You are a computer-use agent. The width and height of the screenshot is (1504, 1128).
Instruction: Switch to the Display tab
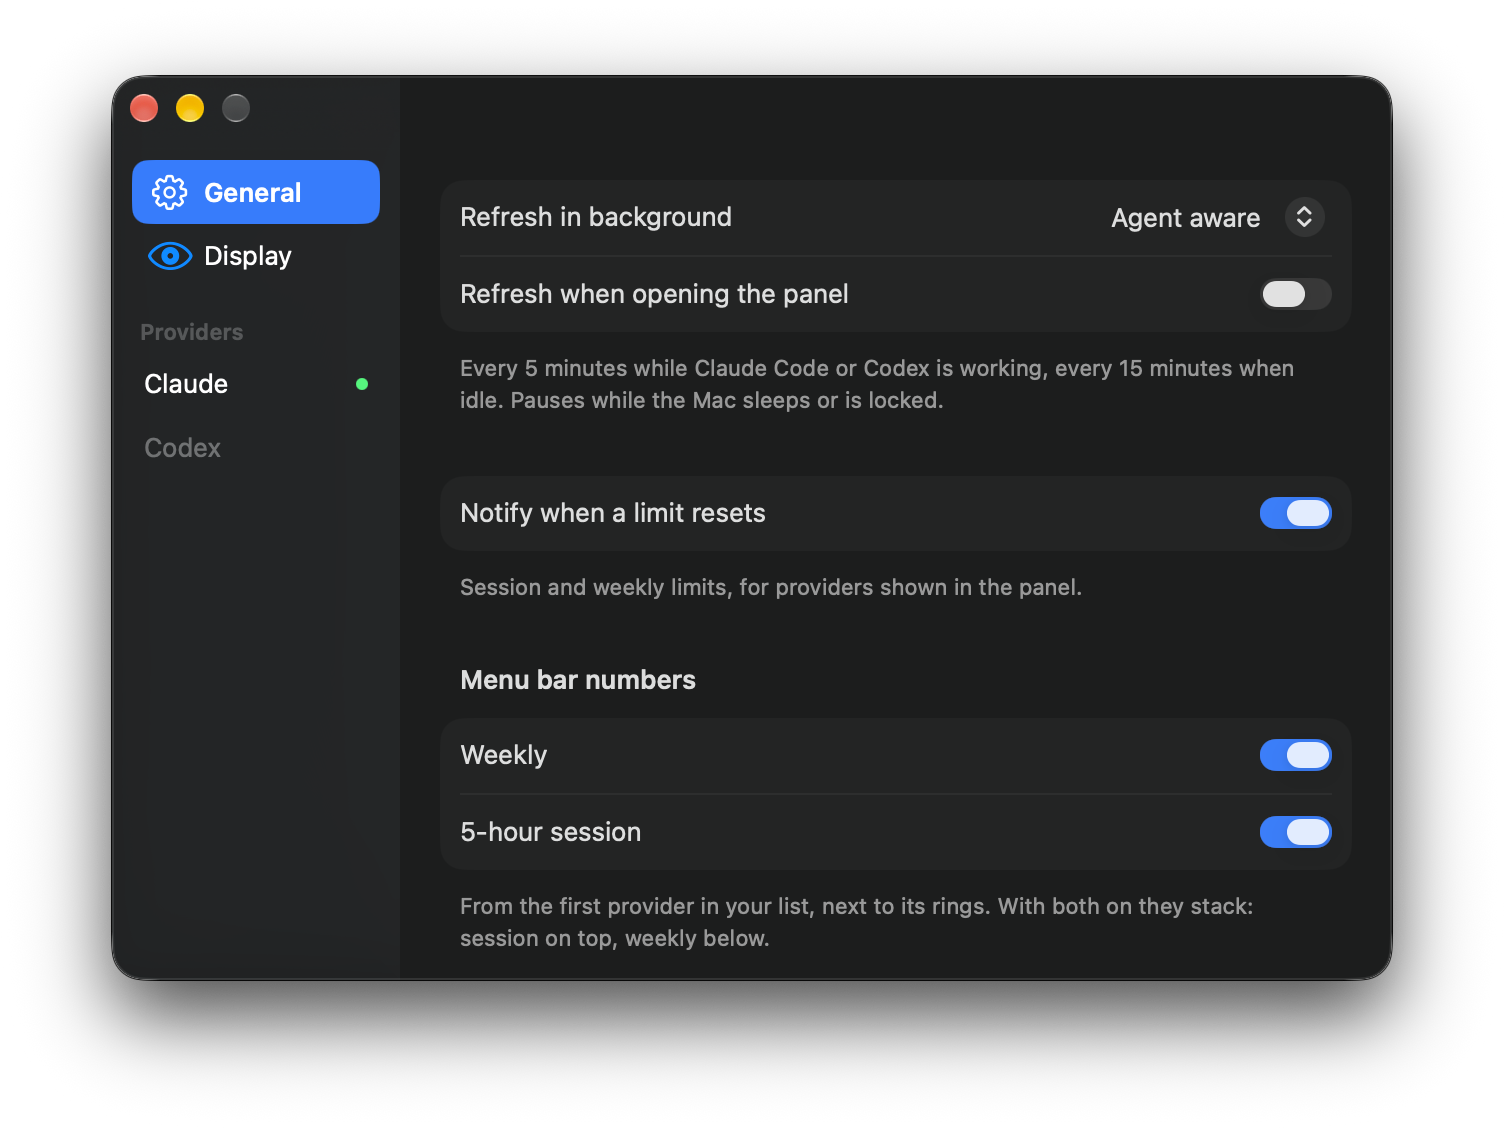[256, 256]
